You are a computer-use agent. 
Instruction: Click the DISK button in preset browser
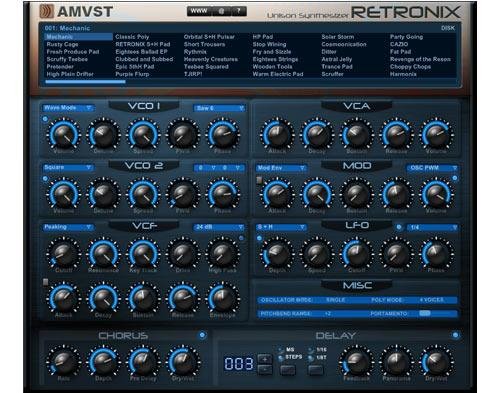point(448,28)
